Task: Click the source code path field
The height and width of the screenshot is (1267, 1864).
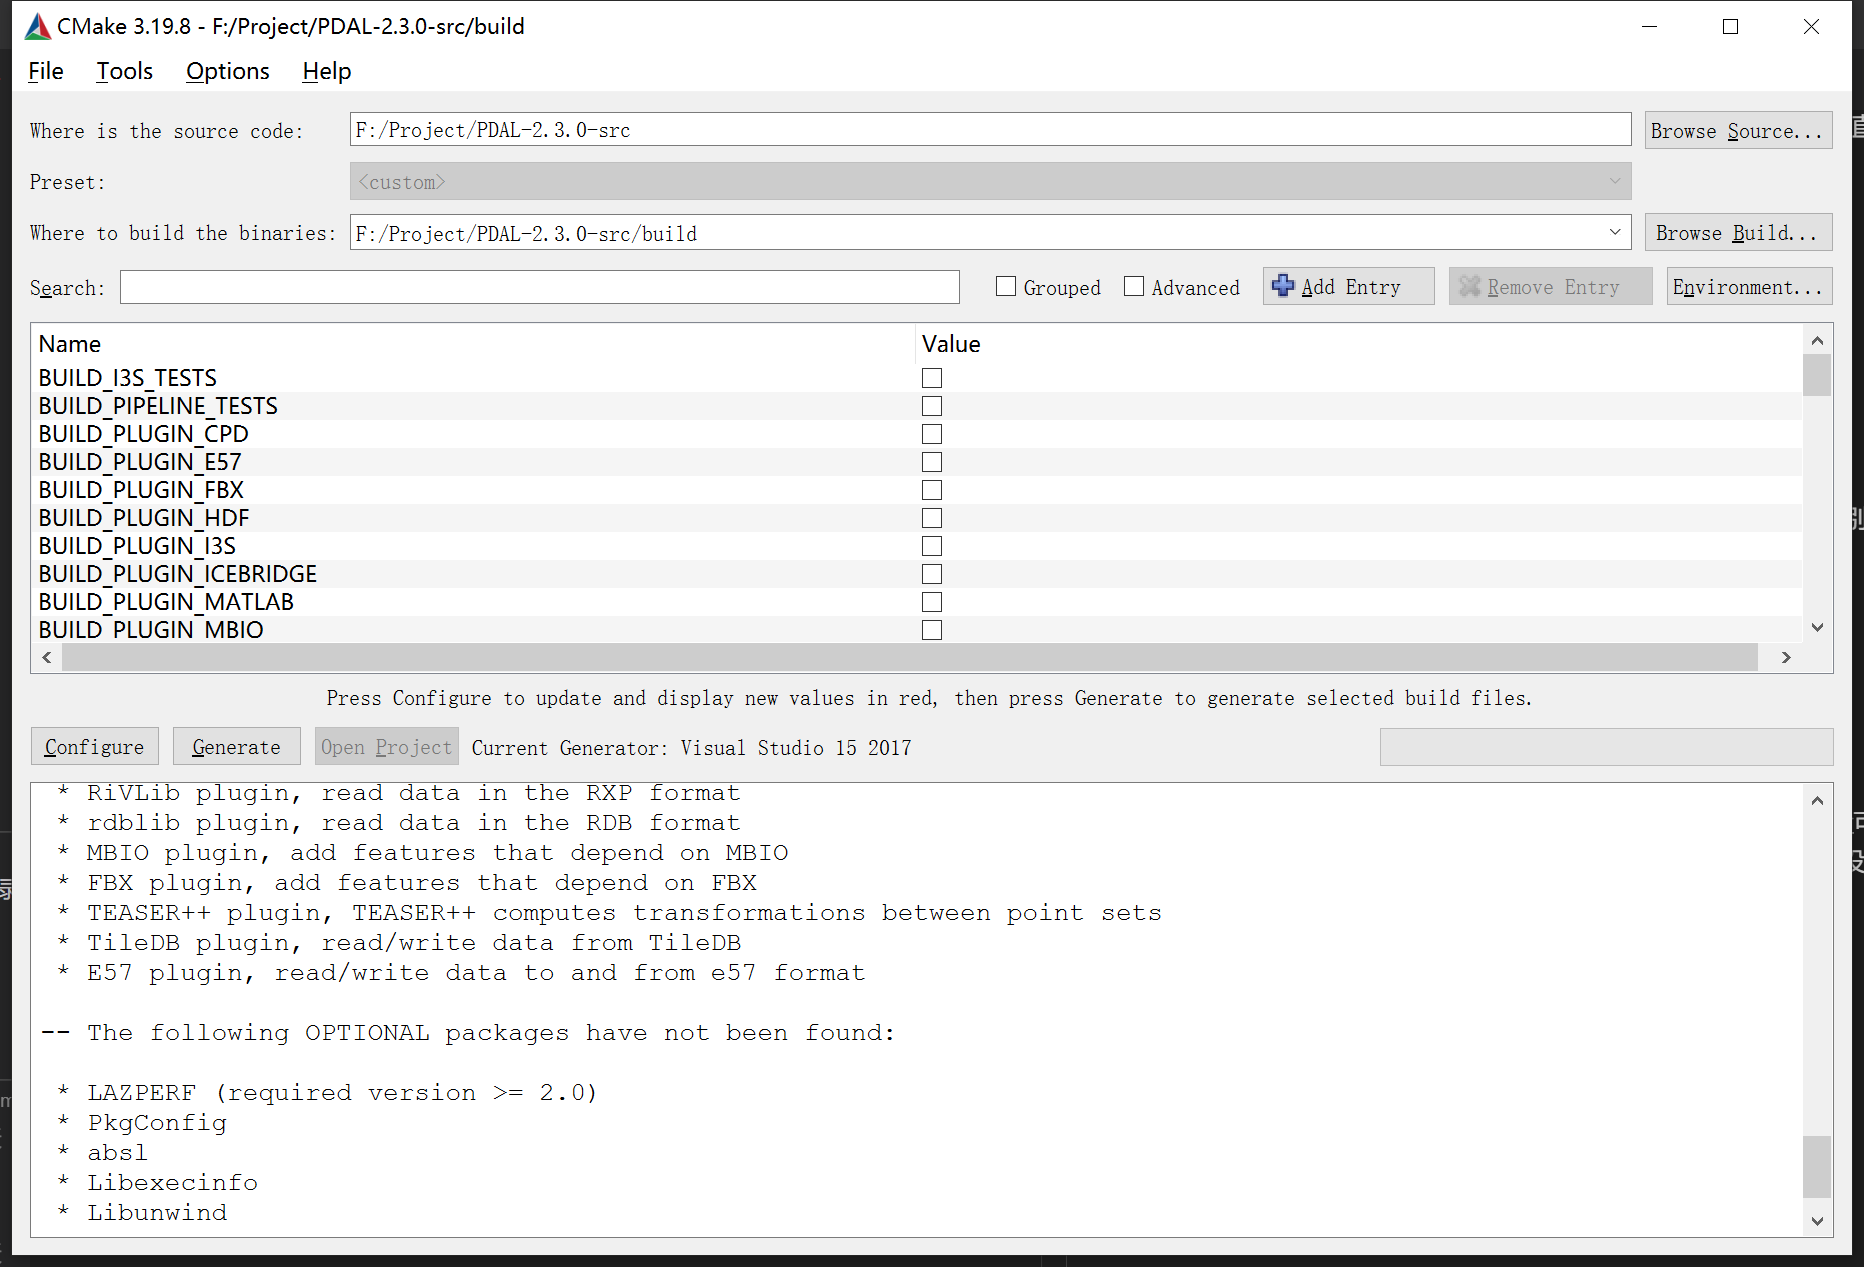Action: (990, 130)
